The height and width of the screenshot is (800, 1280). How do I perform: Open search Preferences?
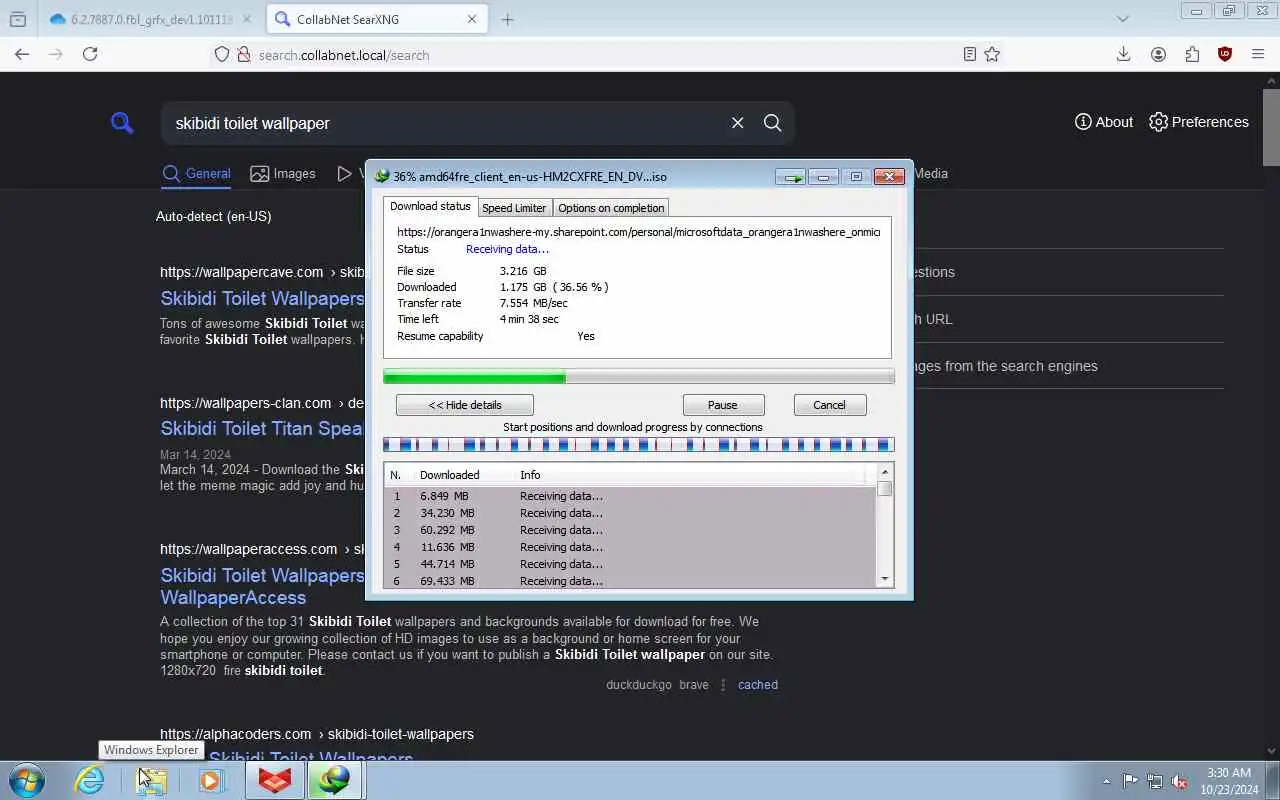[x=1199, y=122]
